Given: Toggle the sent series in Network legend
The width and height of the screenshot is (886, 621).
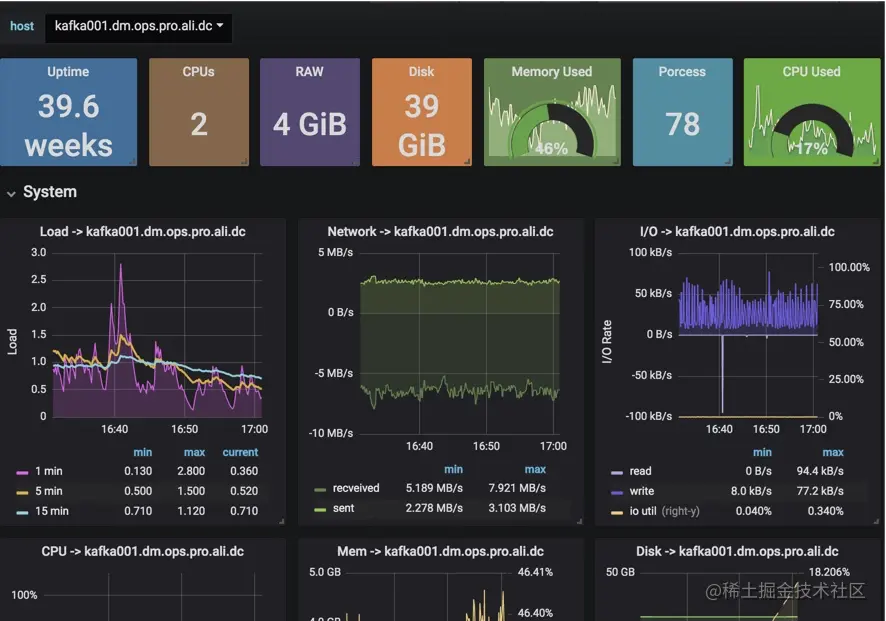Looking at the screenshot, I should [344, 508].
